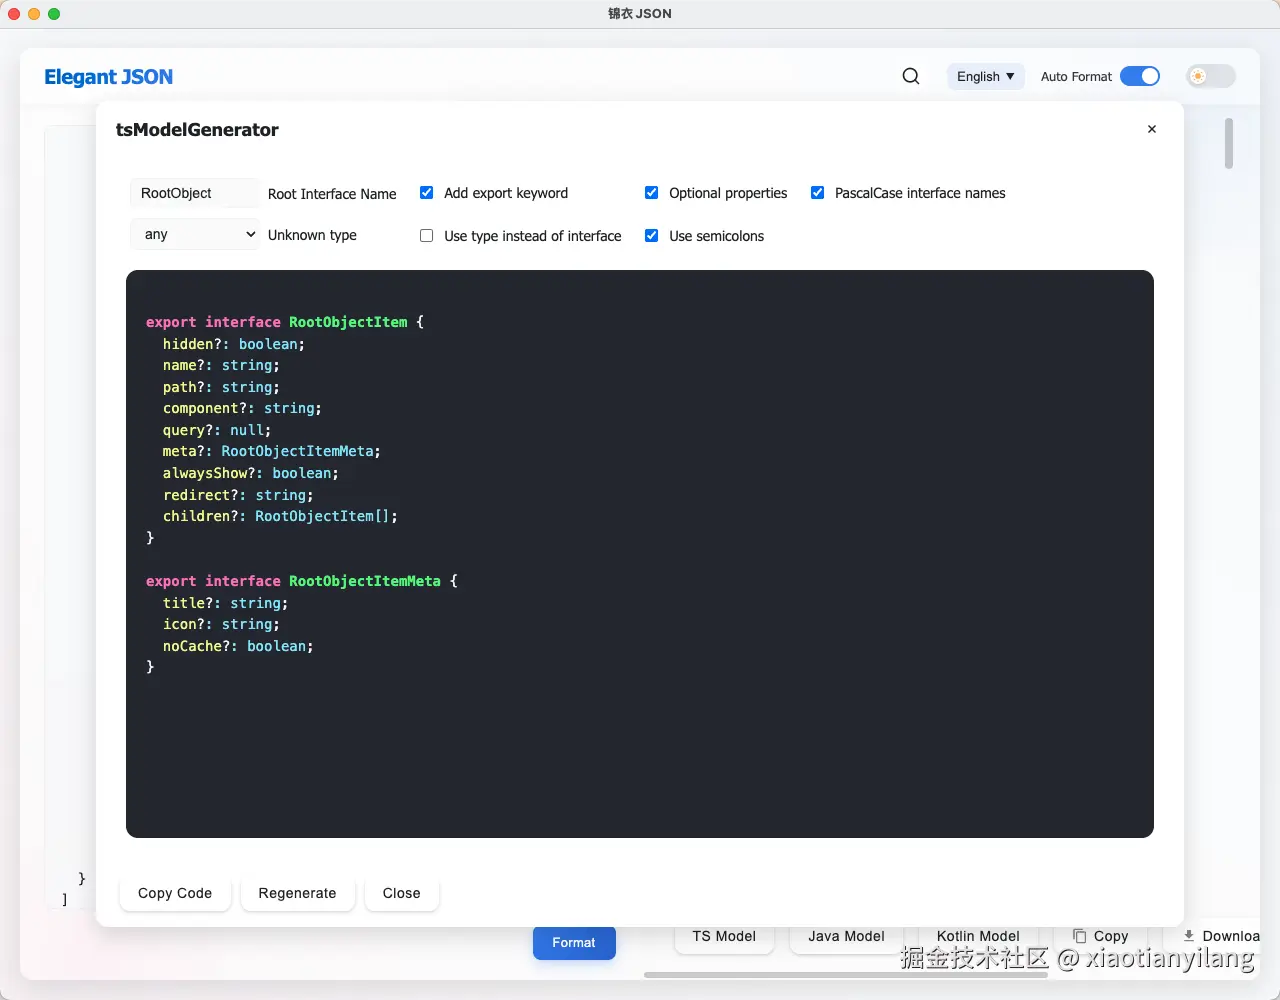
Task: Click 'redirect?: string;' code line
Action: pyautogui.click(x=238, y=495)
